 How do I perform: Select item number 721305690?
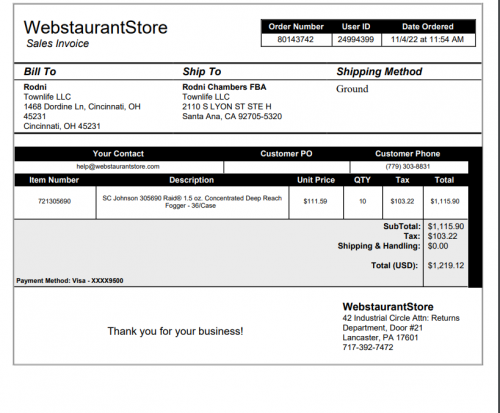click(54, 201)
